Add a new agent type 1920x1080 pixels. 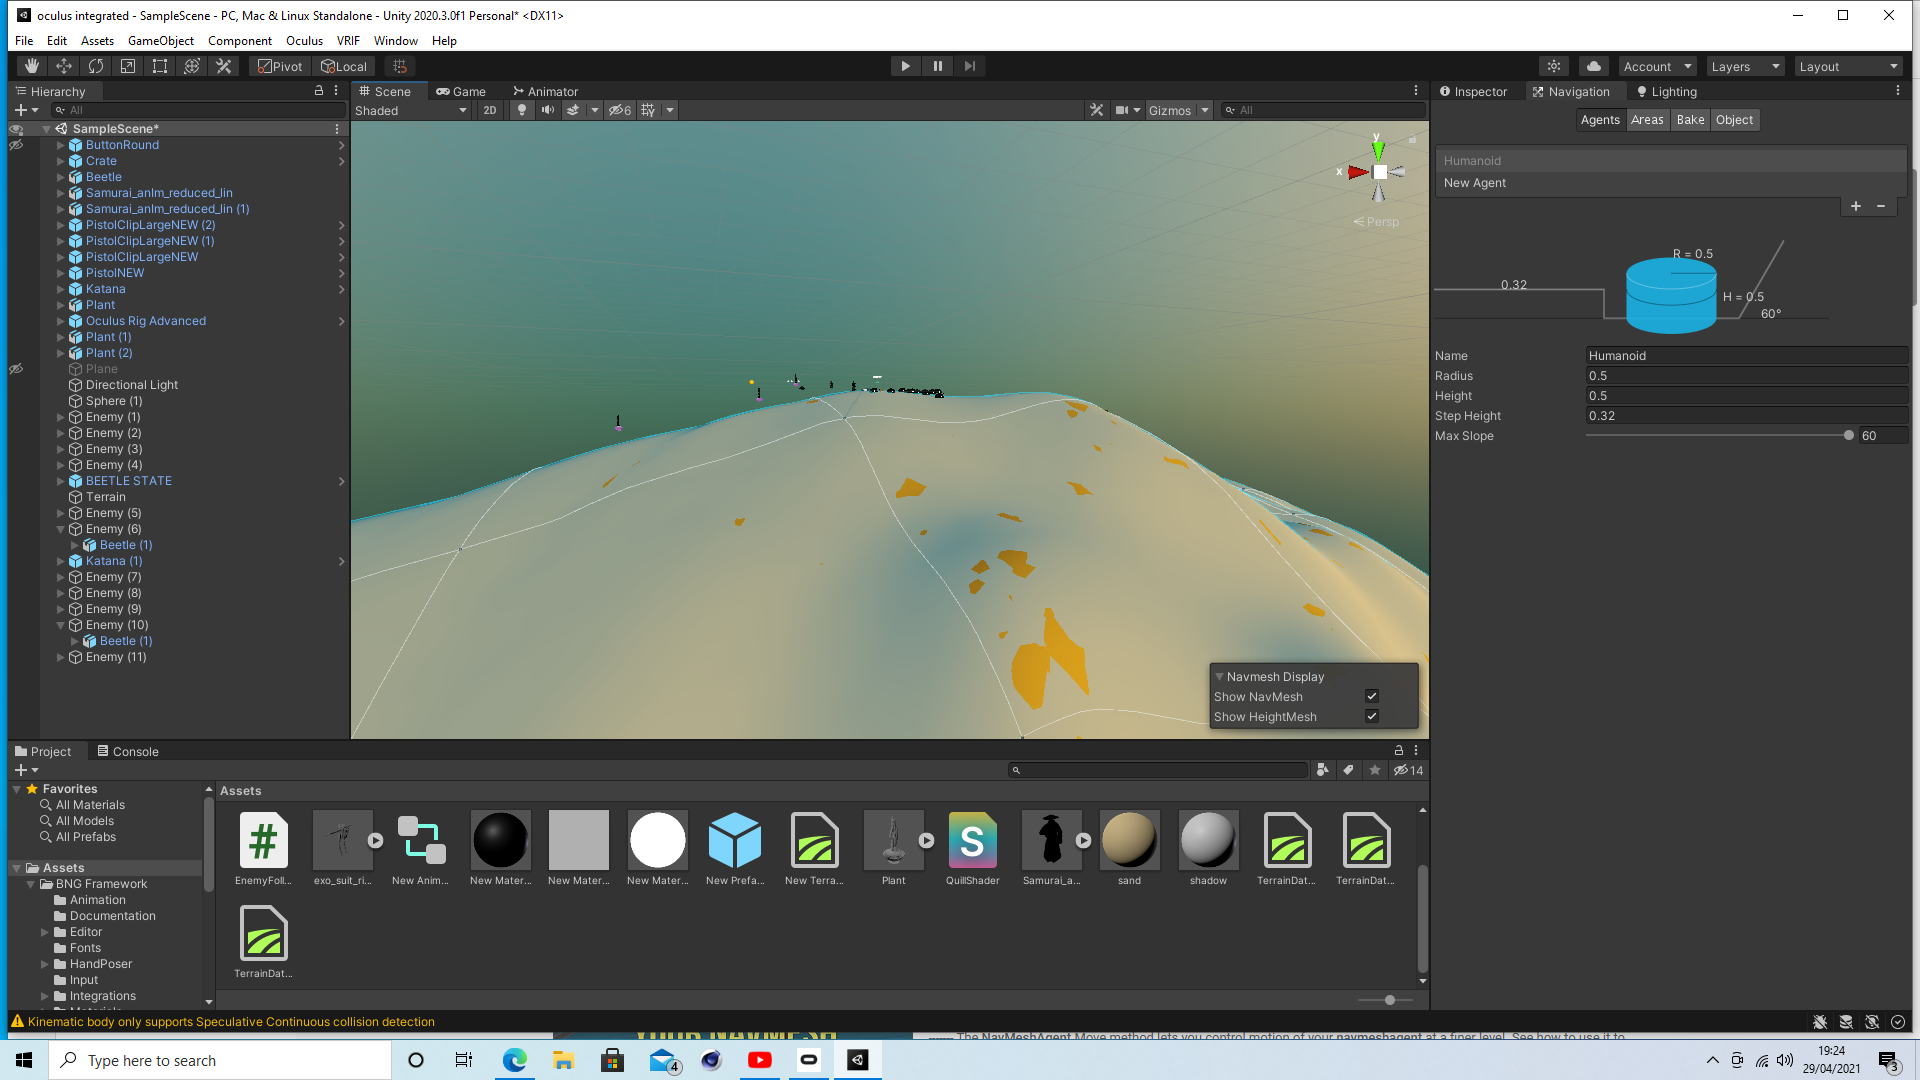click(x=1856, y=206)
